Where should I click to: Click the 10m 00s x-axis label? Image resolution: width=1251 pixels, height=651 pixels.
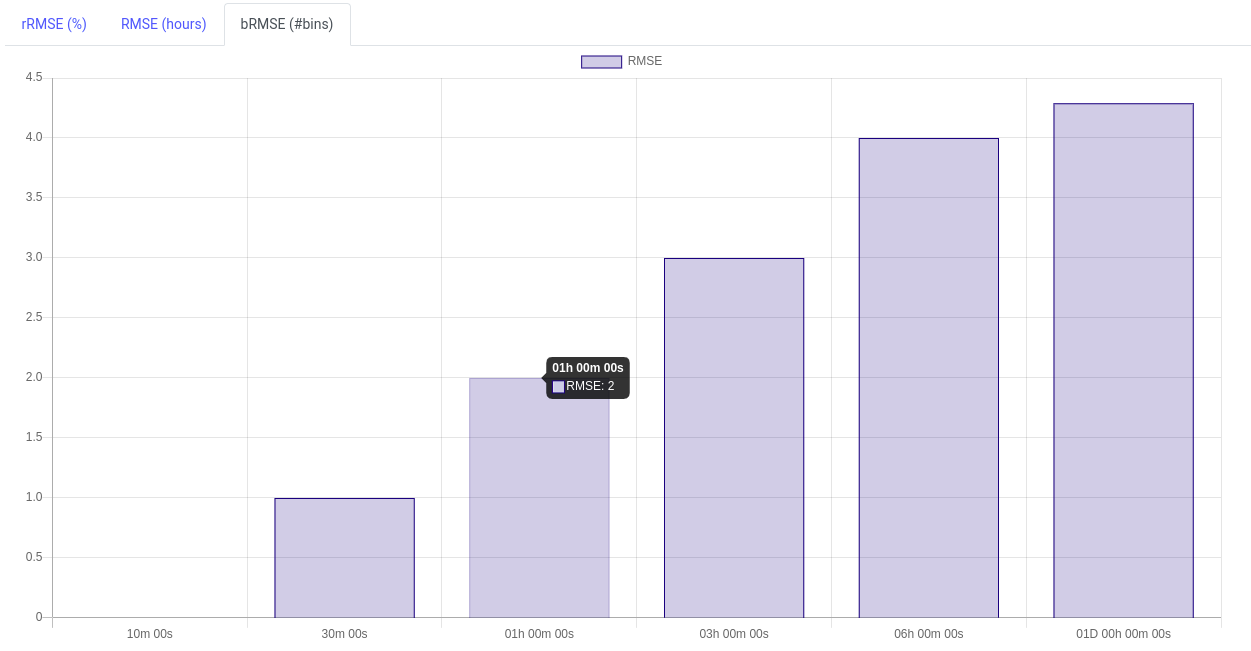click(x=150, y=634)
